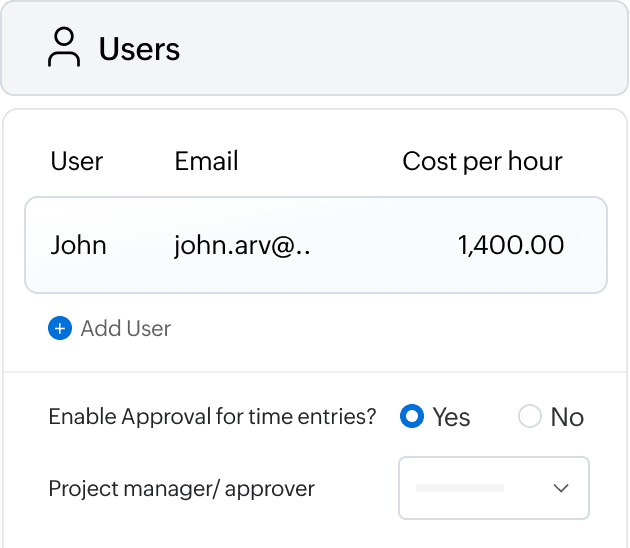Viewport: 630px width, 548px height.
Task: Click the Users header title
Action: (x=139, y=49)
